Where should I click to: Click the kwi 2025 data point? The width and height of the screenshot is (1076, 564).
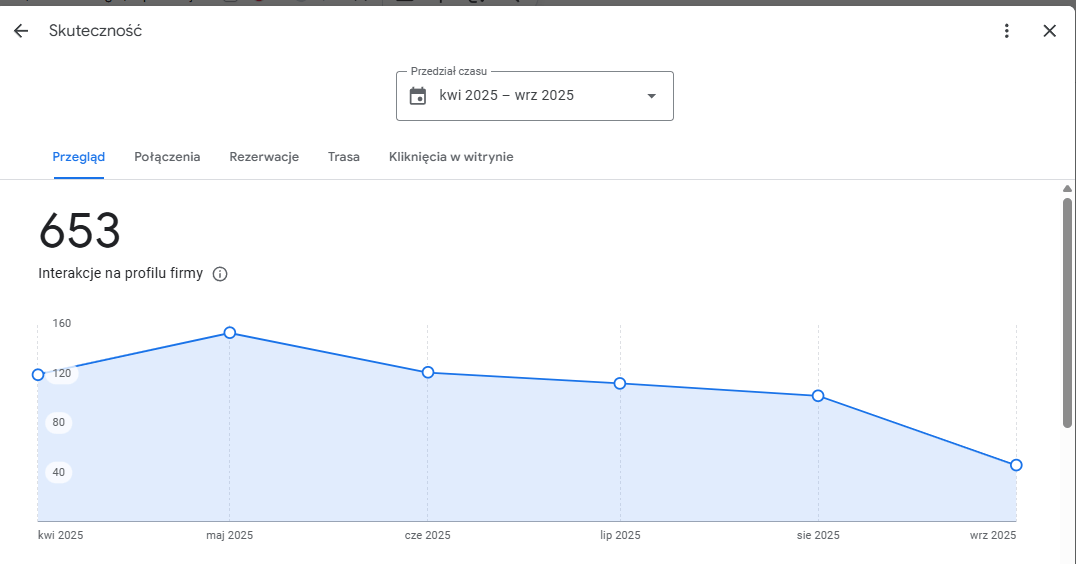click(38, 375)
